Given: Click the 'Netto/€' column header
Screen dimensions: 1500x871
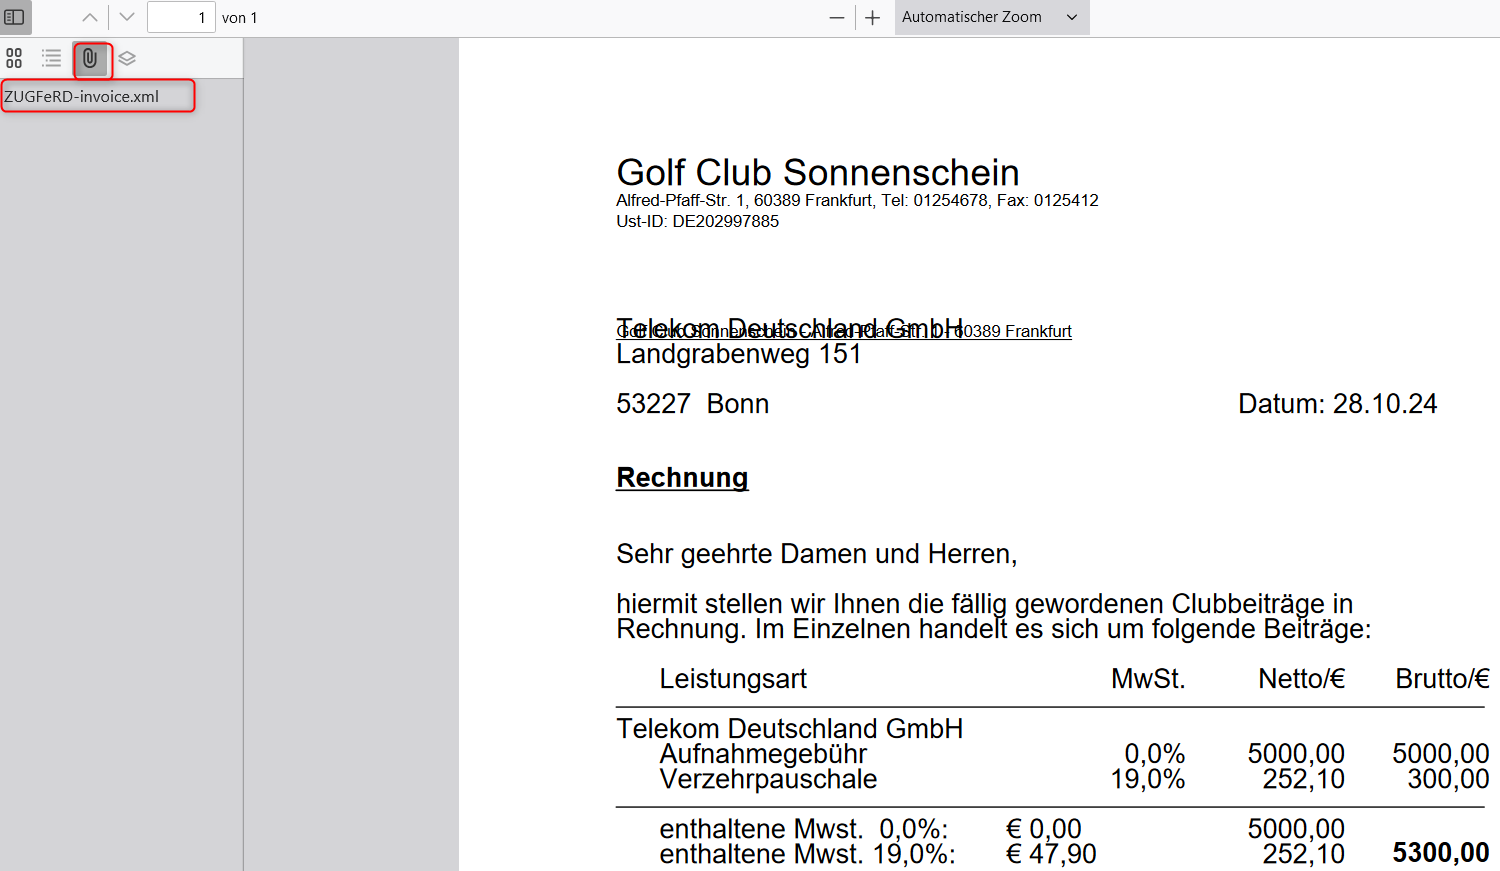Looking at the screenshot, I should pos(1301,679).
